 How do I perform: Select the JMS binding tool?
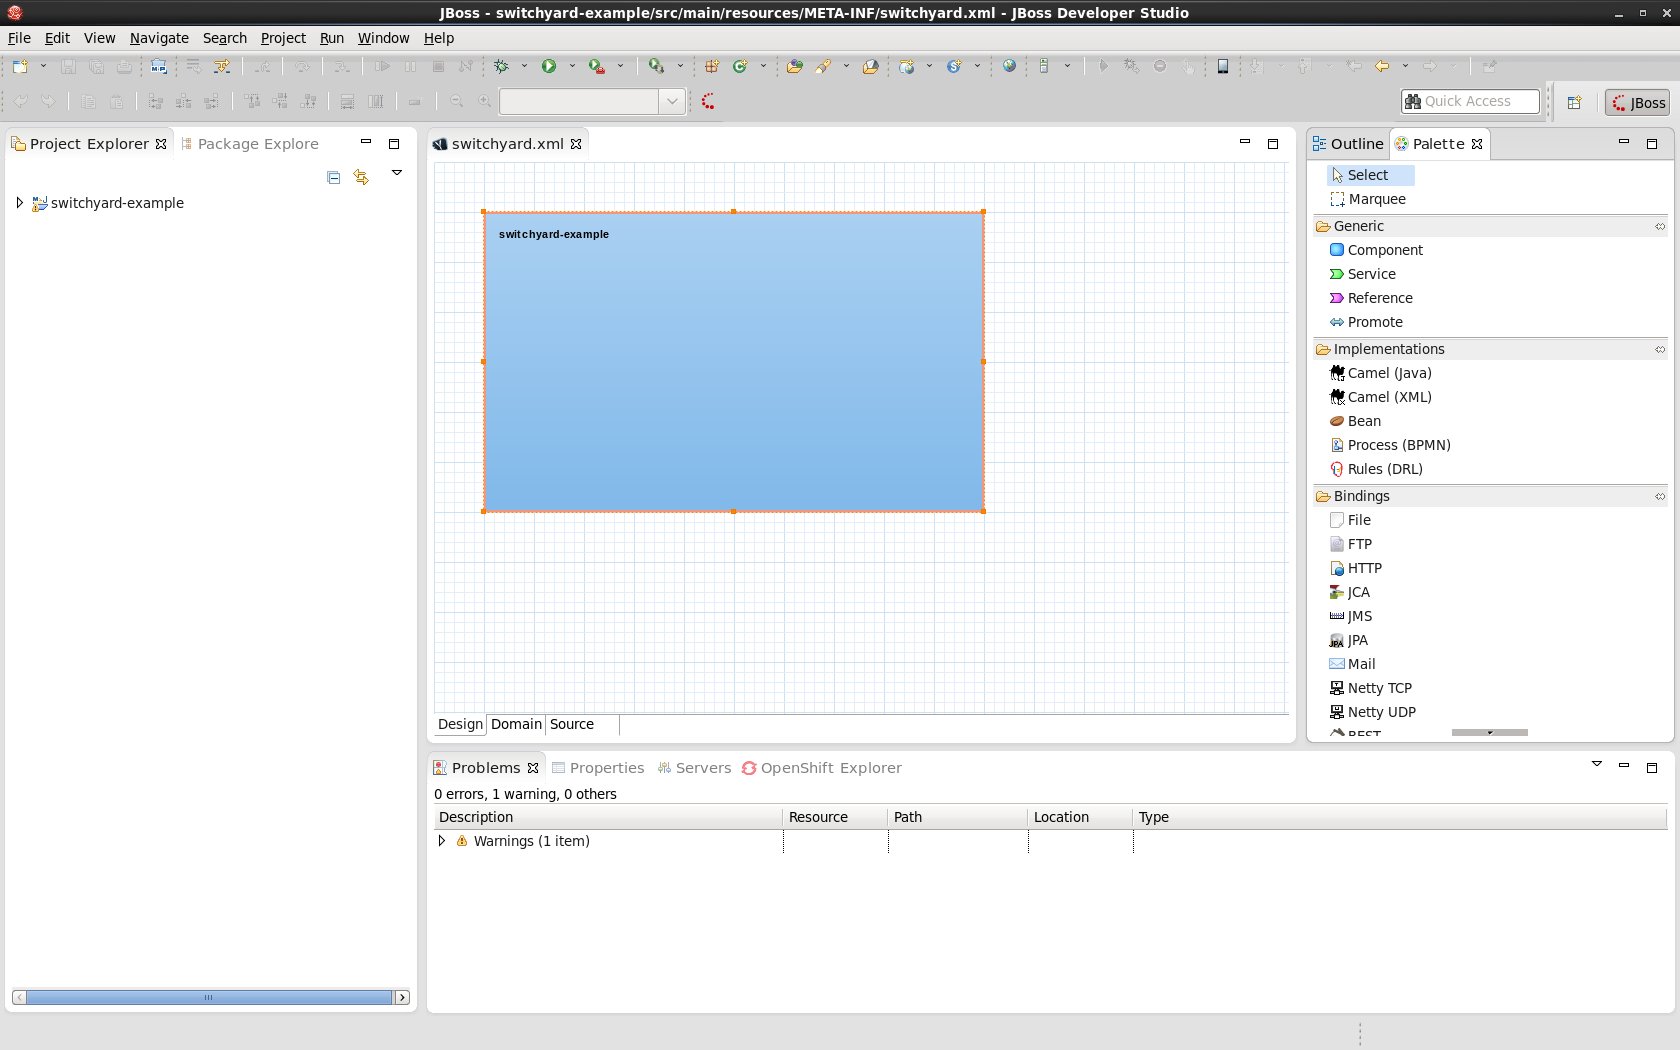coord(1350,616)
